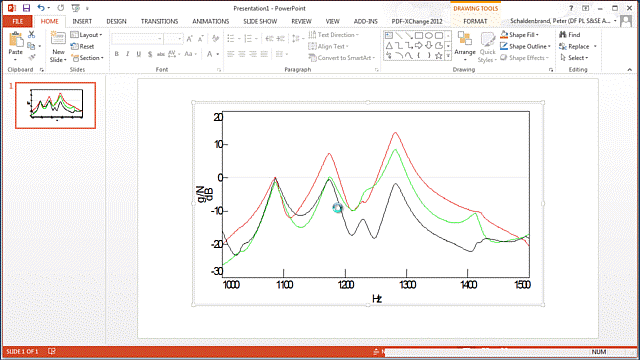Open the Arrange dropdown

coord(465,47)
